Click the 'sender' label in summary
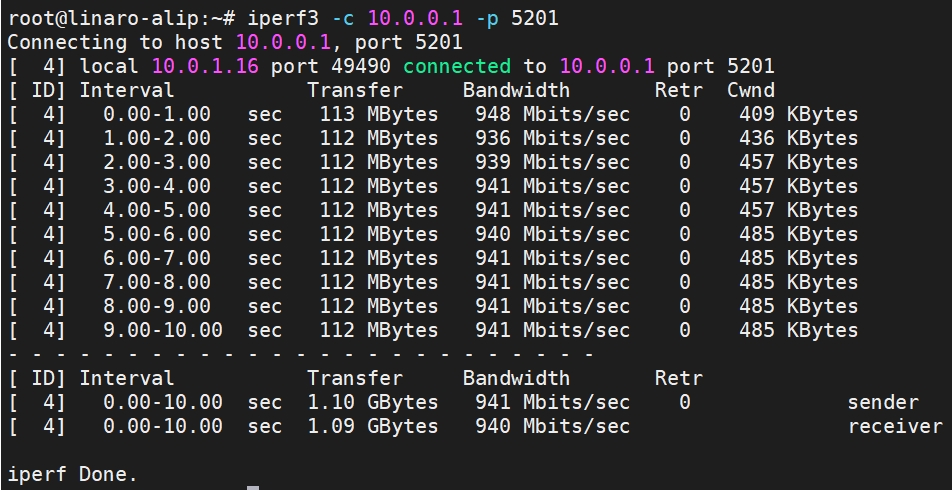The image size is (952, 490). [x=883, y=402]
